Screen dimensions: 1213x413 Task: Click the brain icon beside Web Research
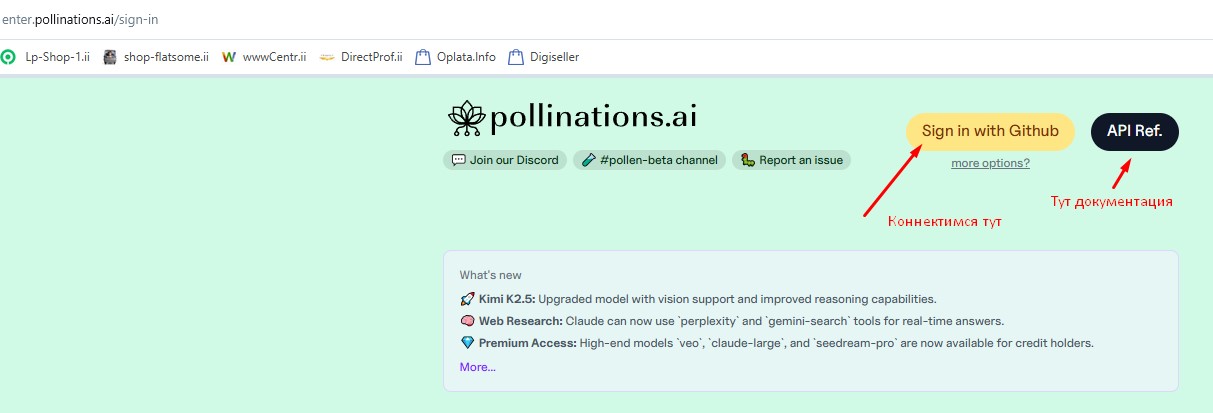coord(467,321)
